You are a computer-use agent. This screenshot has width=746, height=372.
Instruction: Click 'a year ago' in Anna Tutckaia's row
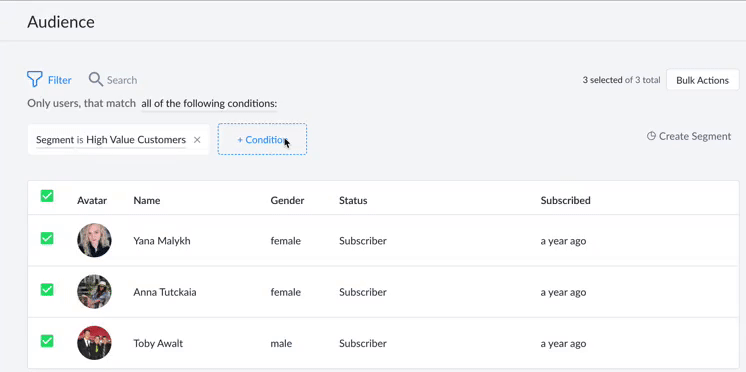coord(563,292)
